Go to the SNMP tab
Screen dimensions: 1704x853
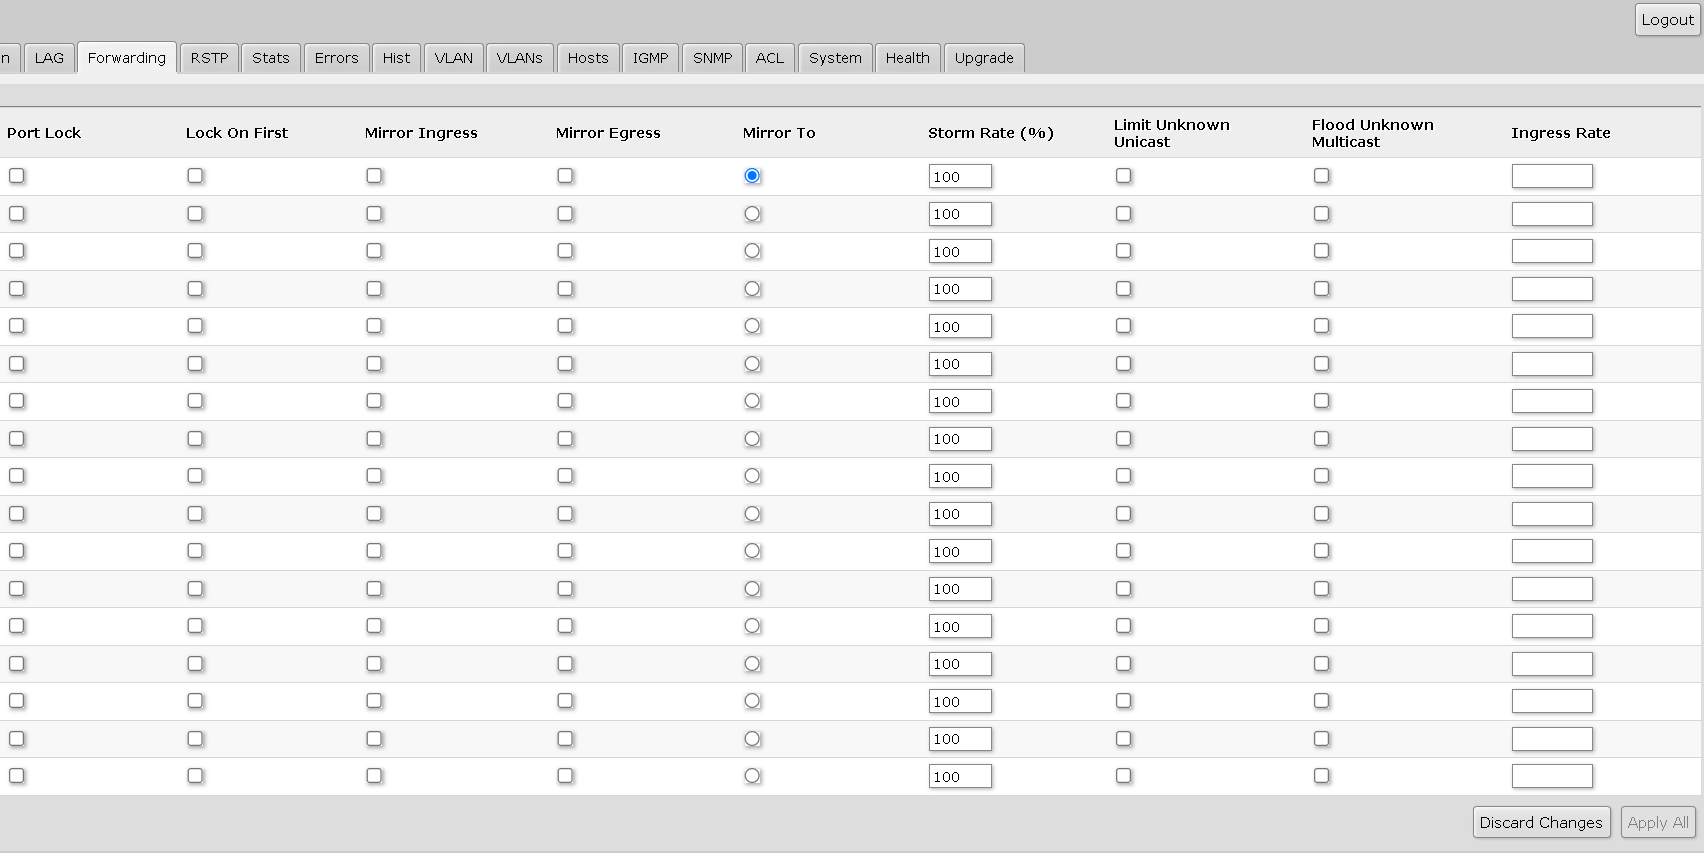(712, 58)
